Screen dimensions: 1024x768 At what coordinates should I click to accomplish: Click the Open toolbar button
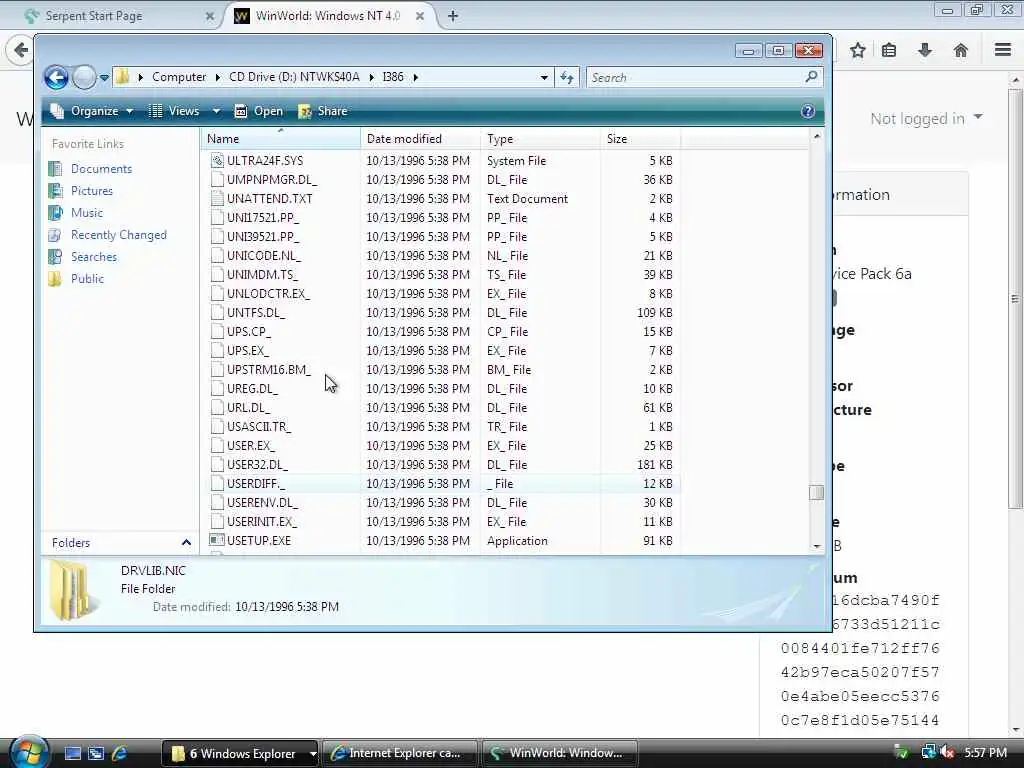(x=259, y=111)
